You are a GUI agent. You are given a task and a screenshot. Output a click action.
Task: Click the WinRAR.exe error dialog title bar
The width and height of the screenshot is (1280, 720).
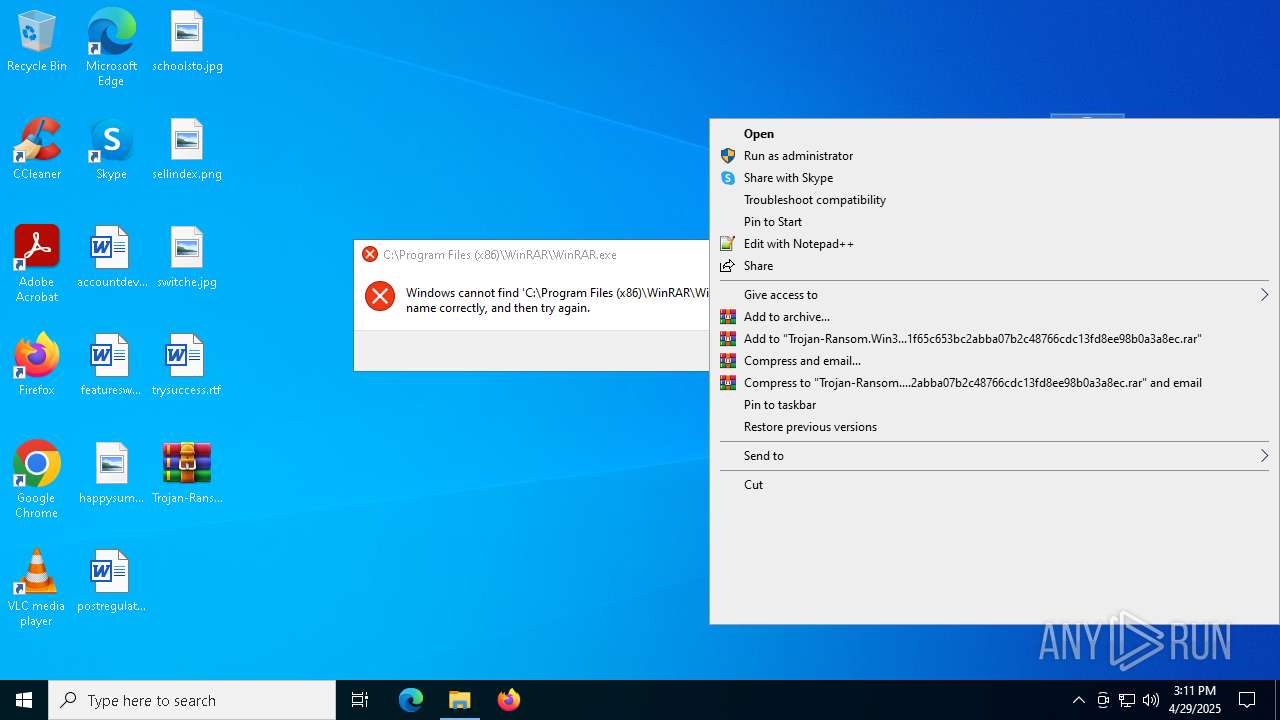[532, 255]
